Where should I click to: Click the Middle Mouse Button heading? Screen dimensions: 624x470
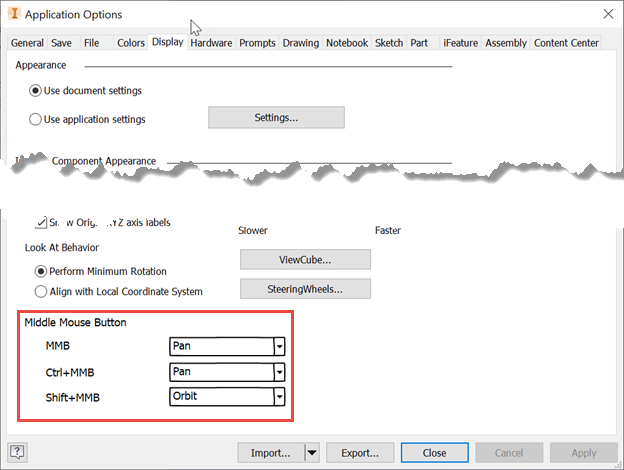75,322
